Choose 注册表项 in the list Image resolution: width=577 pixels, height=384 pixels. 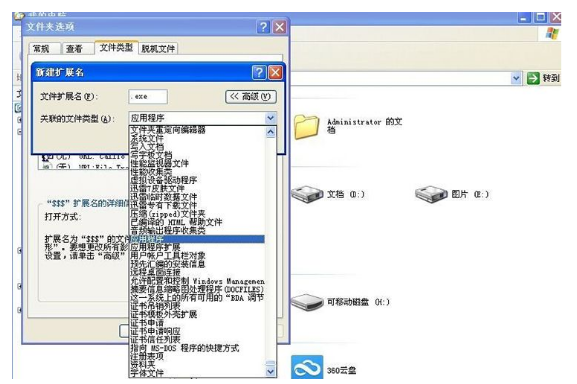coord(197,356)
